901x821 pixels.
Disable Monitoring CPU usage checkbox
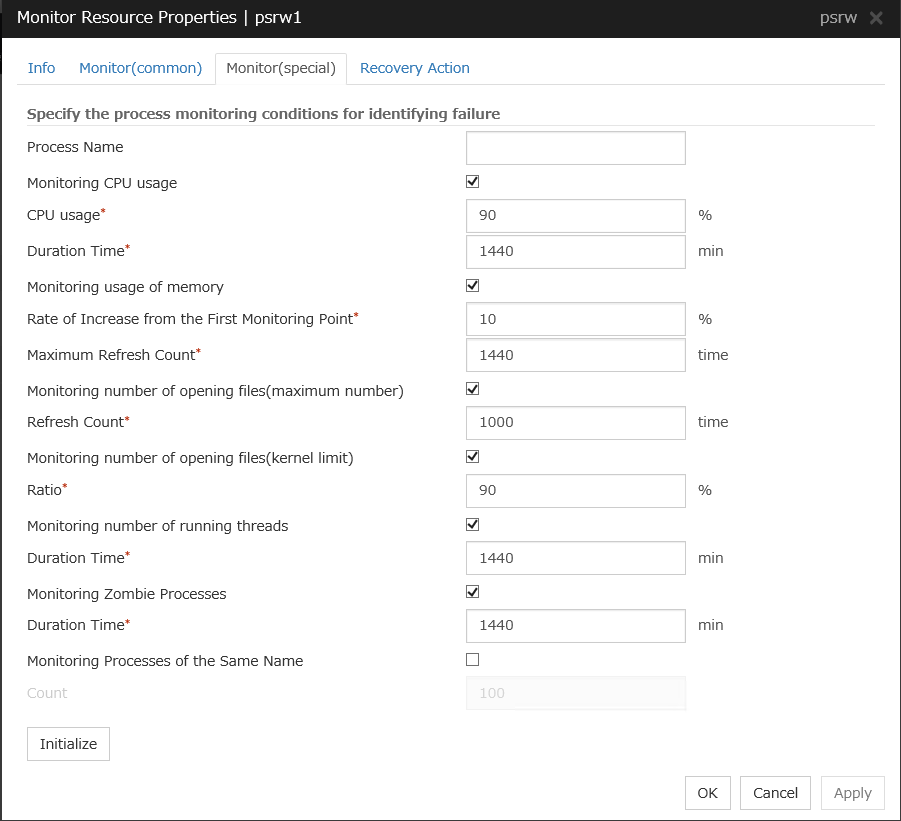473,182
